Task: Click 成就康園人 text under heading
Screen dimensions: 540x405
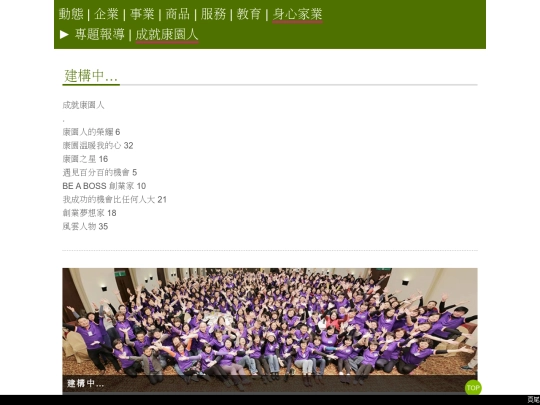Action: tap(83, 105)
